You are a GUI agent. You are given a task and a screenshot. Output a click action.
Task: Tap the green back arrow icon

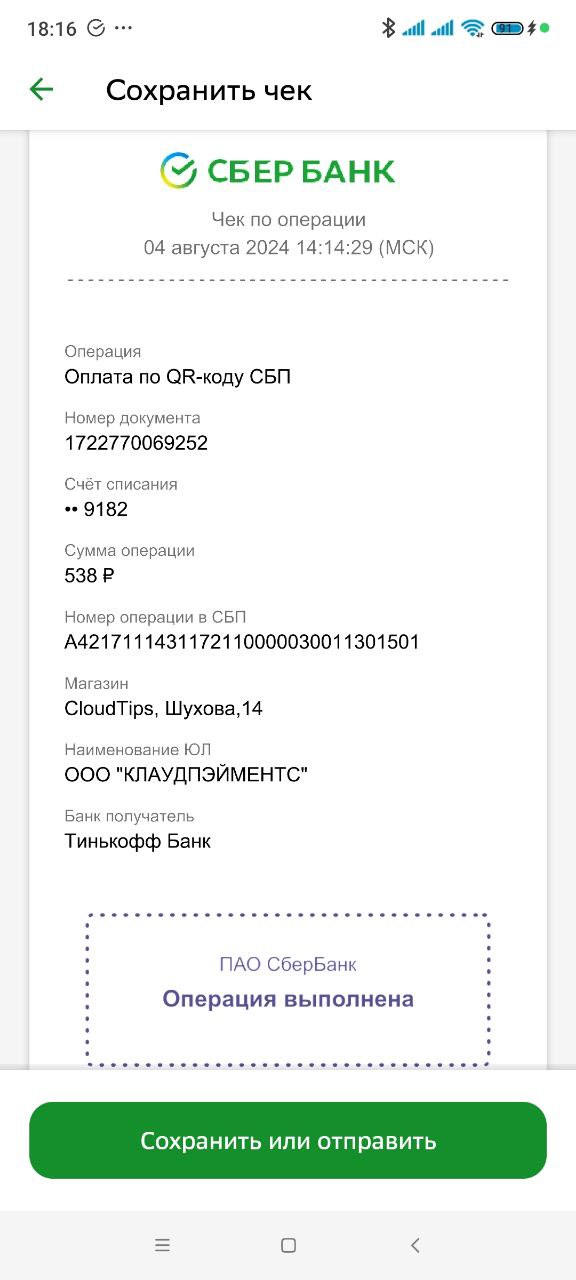pos(41,90)
